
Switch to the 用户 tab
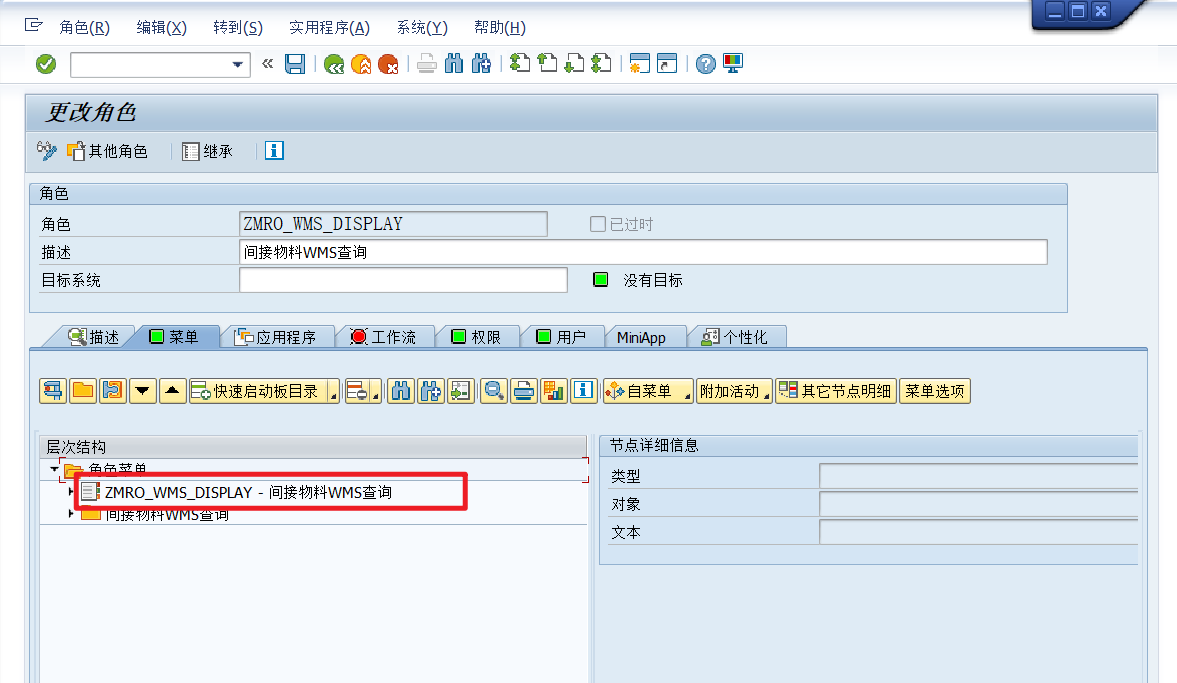pos(563,337)
